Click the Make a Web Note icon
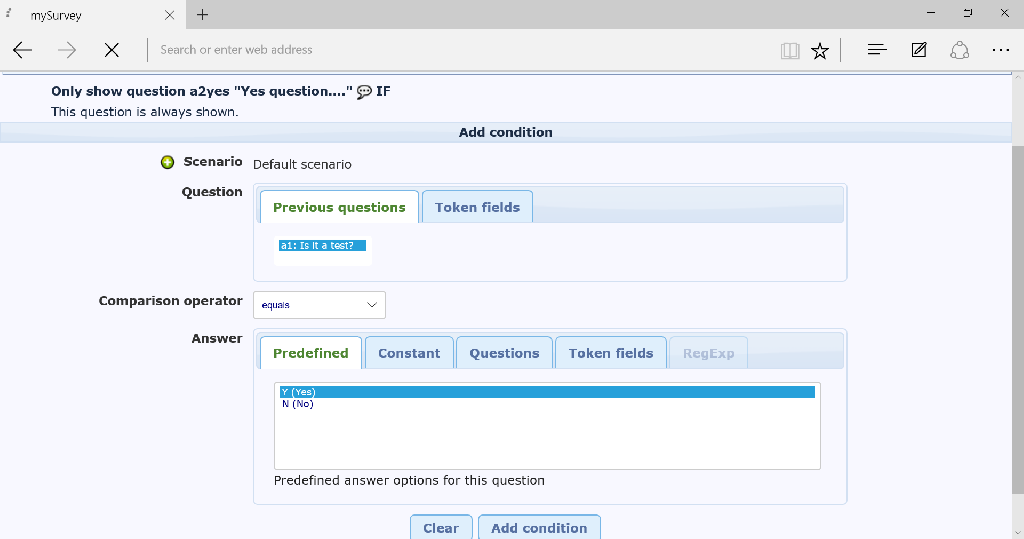This screenshot has width=1024, height=539. [x=919, y=50]
